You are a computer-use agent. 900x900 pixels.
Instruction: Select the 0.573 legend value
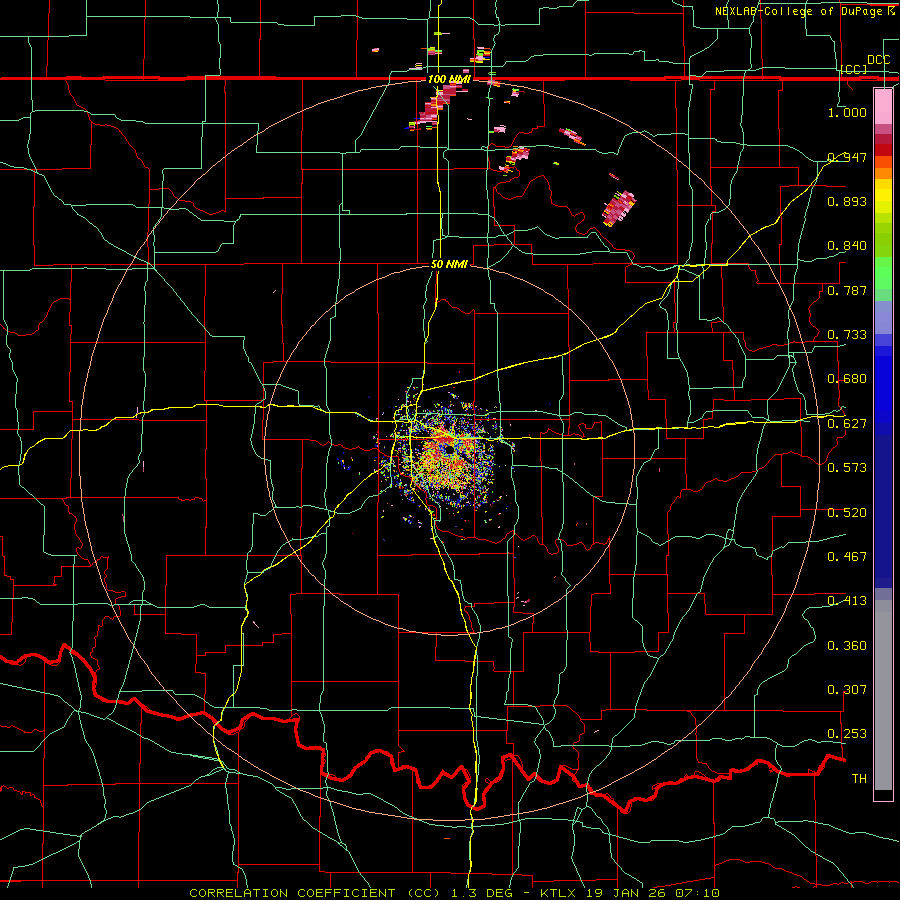847,468
